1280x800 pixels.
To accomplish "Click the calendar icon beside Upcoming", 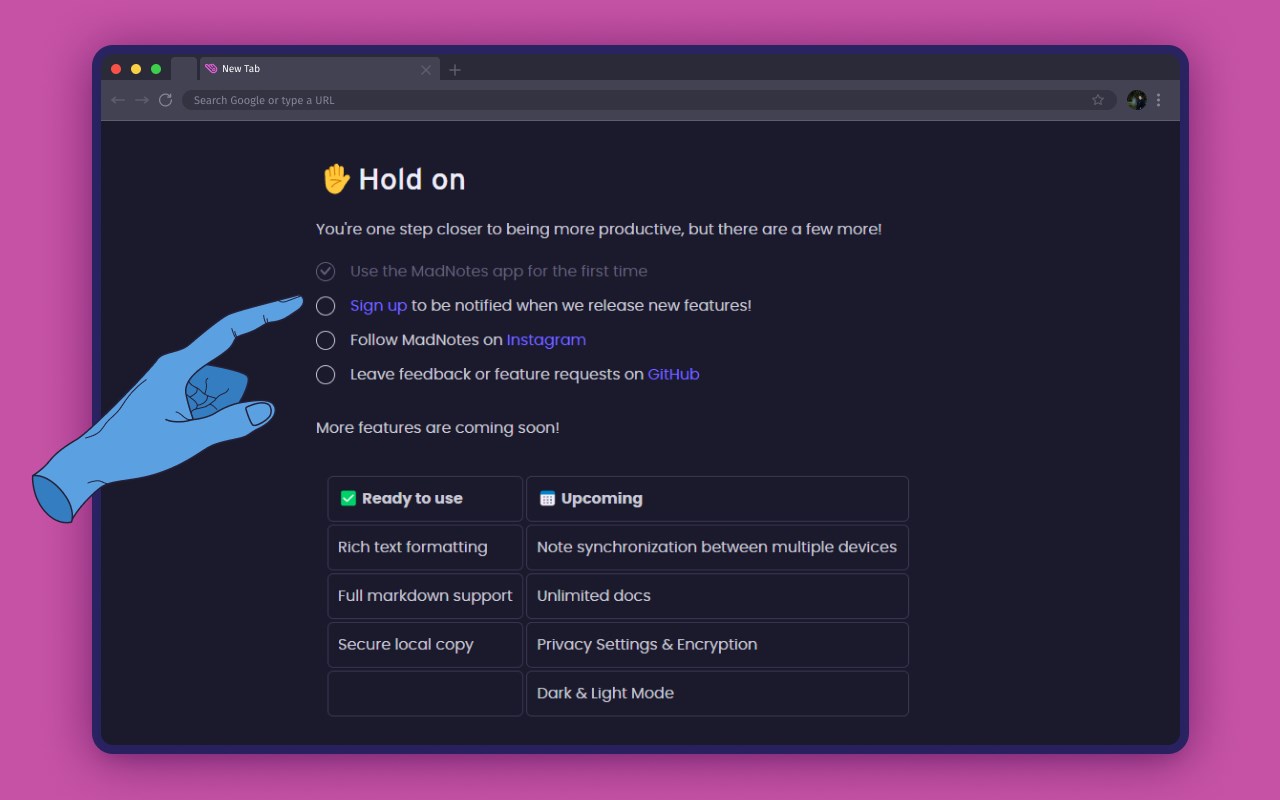I will (547, 498).
